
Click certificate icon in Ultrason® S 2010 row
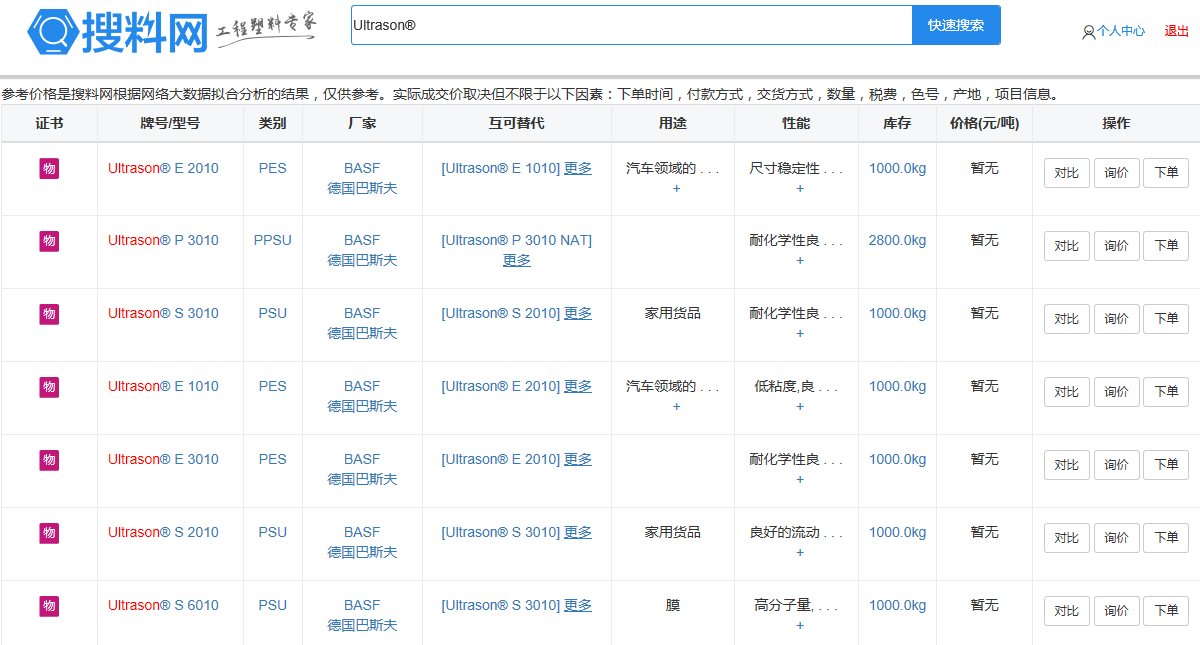coord(49,533)
